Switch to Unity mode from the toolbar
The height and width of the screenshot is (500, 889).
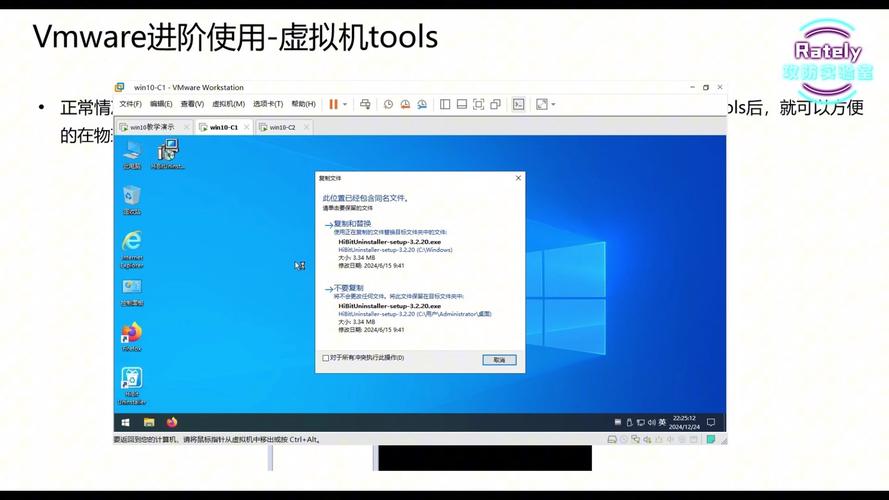click(x=496, y=104)
